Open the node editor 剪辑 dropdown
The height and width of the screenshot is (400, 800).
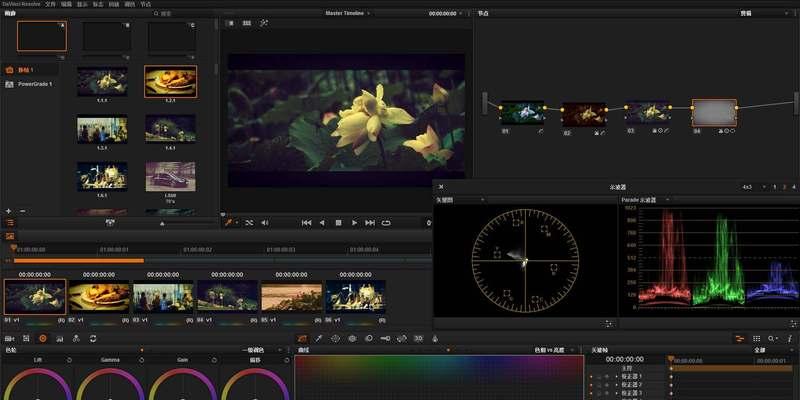pos(764,13)
